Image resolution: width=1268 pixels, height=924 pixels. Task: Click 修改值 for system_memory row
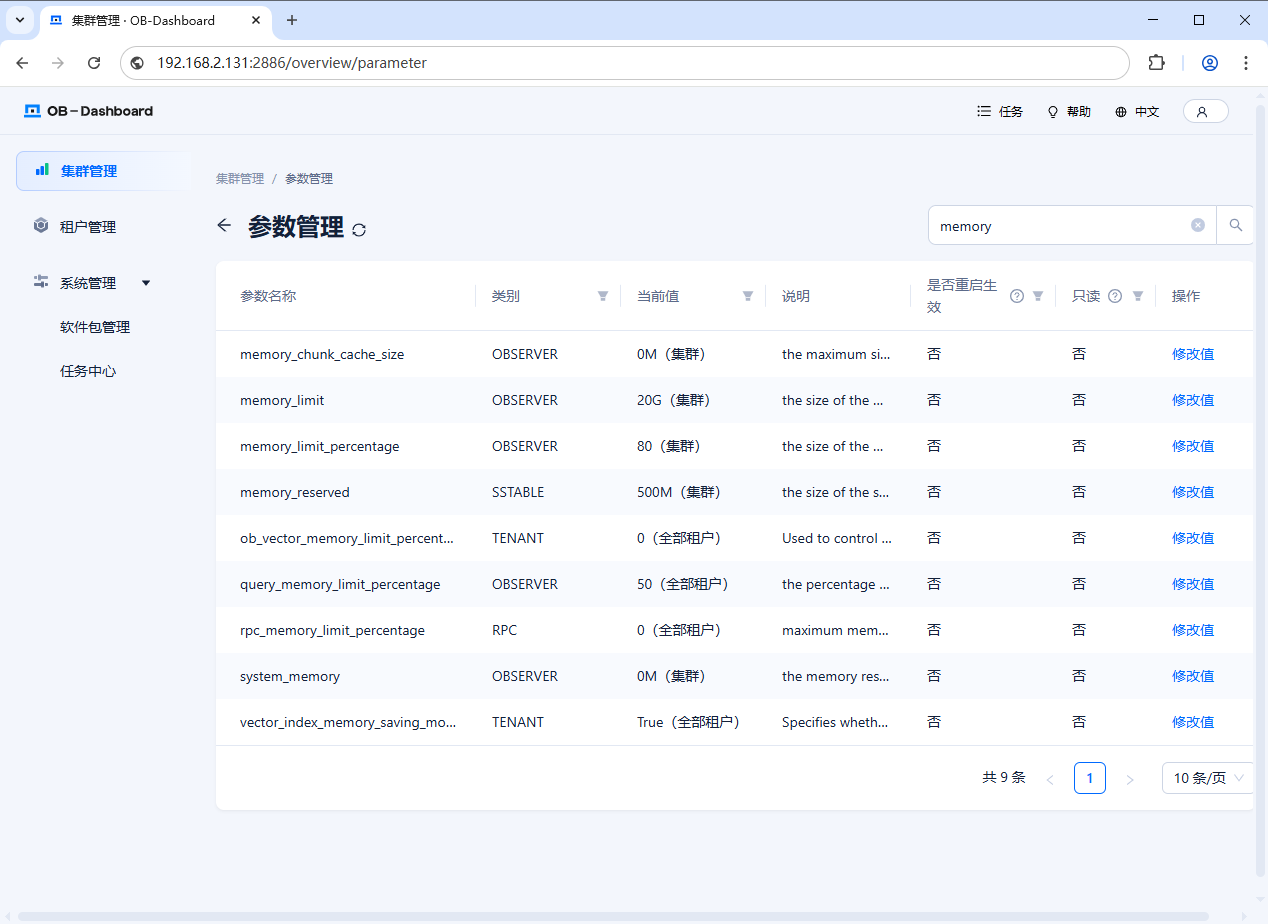[1193, 676]
